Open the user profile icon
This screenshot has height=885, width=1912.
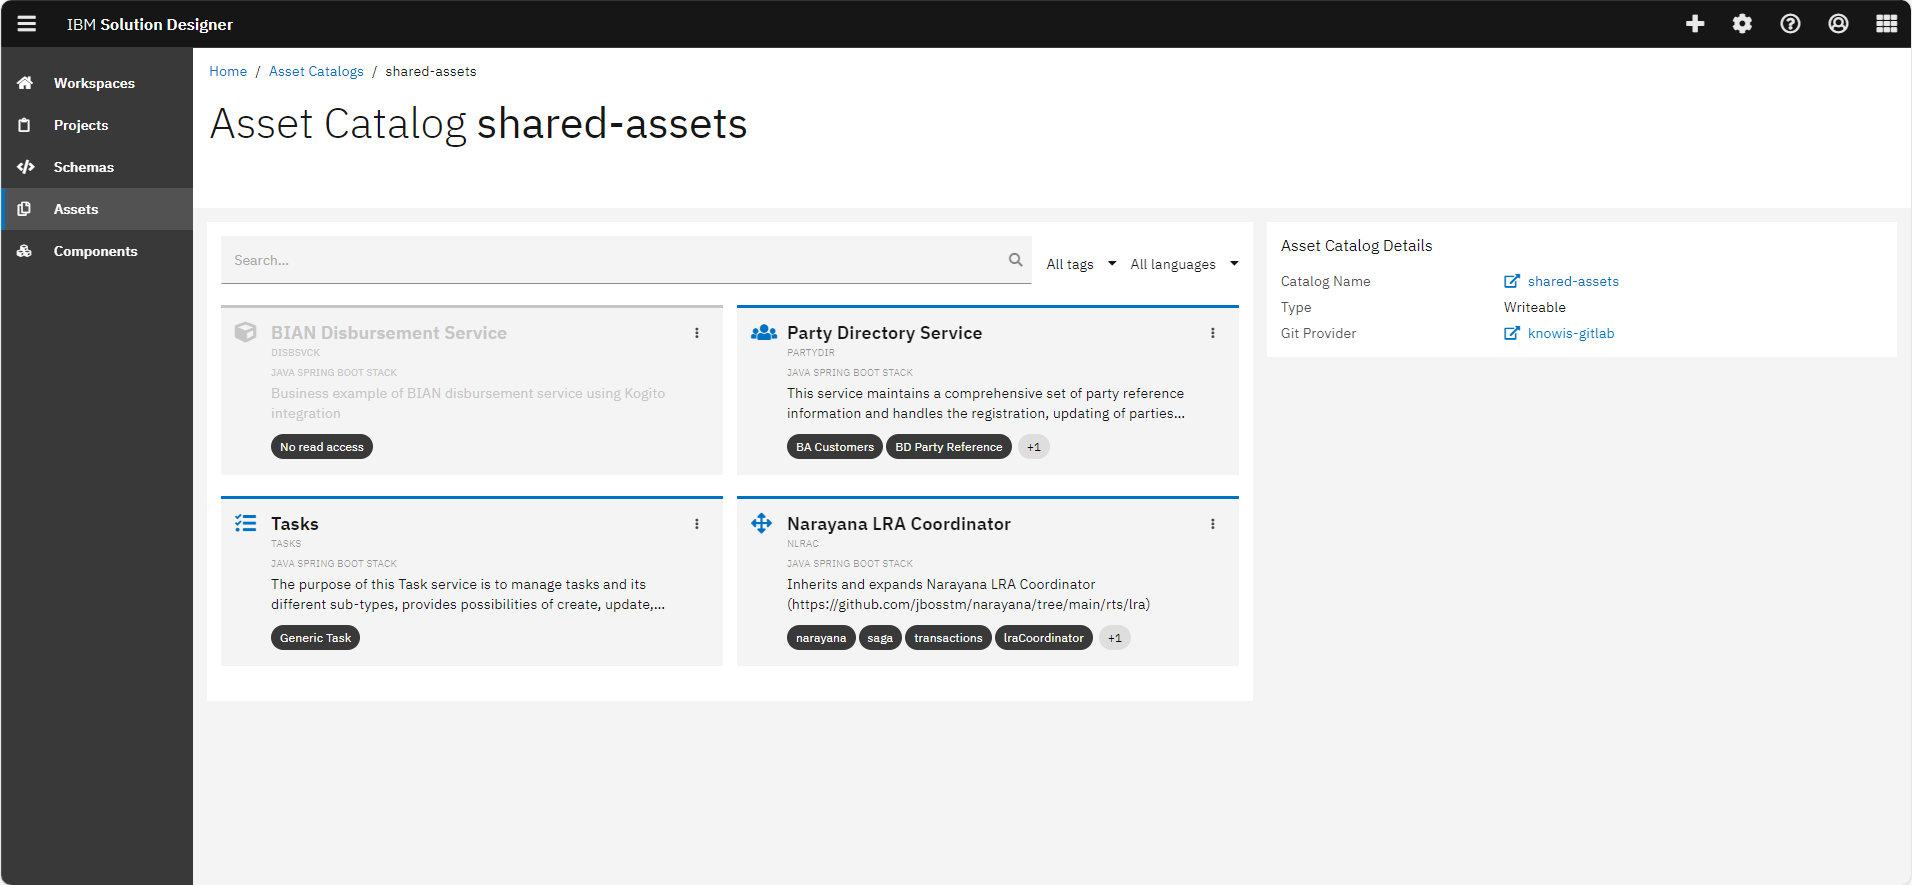(x=1838, y=24)
